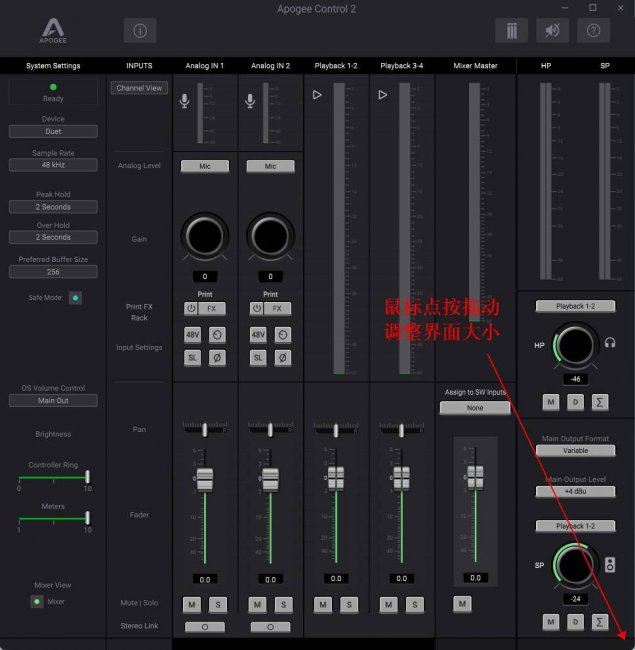Toggle the Mixer View checkbox
Viewport: 635px width, 650px height.
(37, 601)
